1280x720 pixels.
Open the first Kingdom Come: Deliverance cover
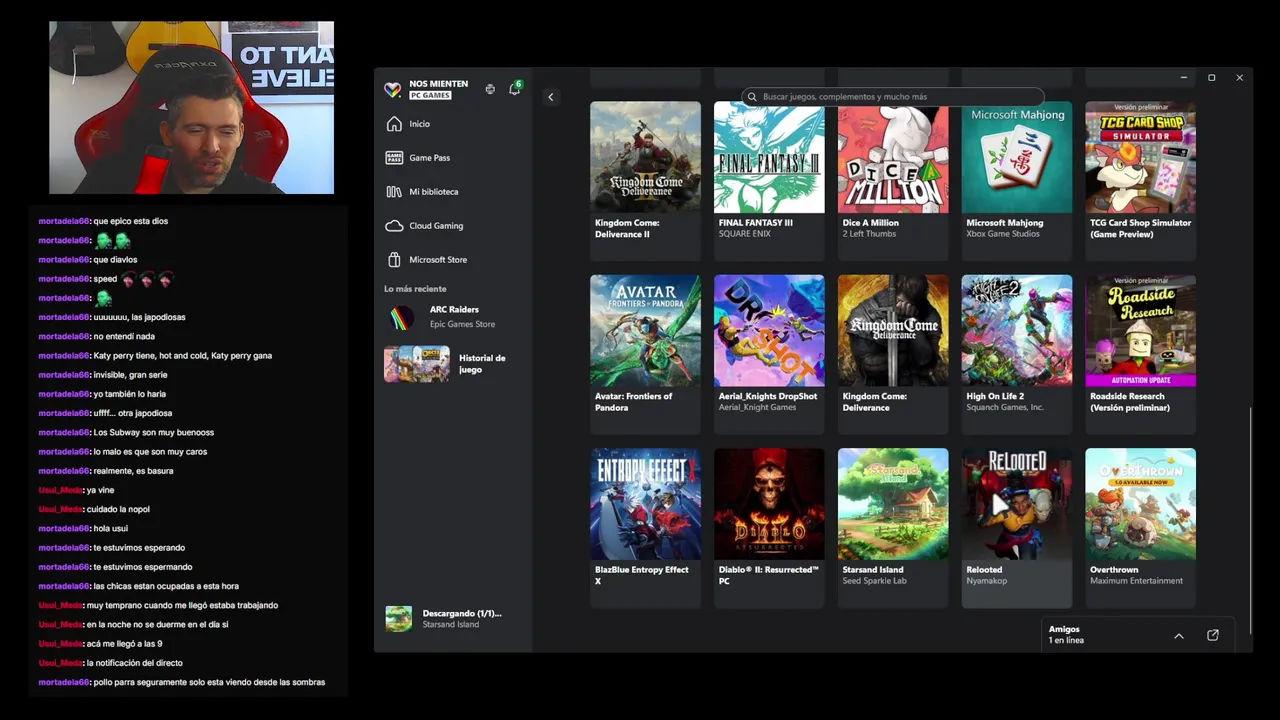click(893, 331)
